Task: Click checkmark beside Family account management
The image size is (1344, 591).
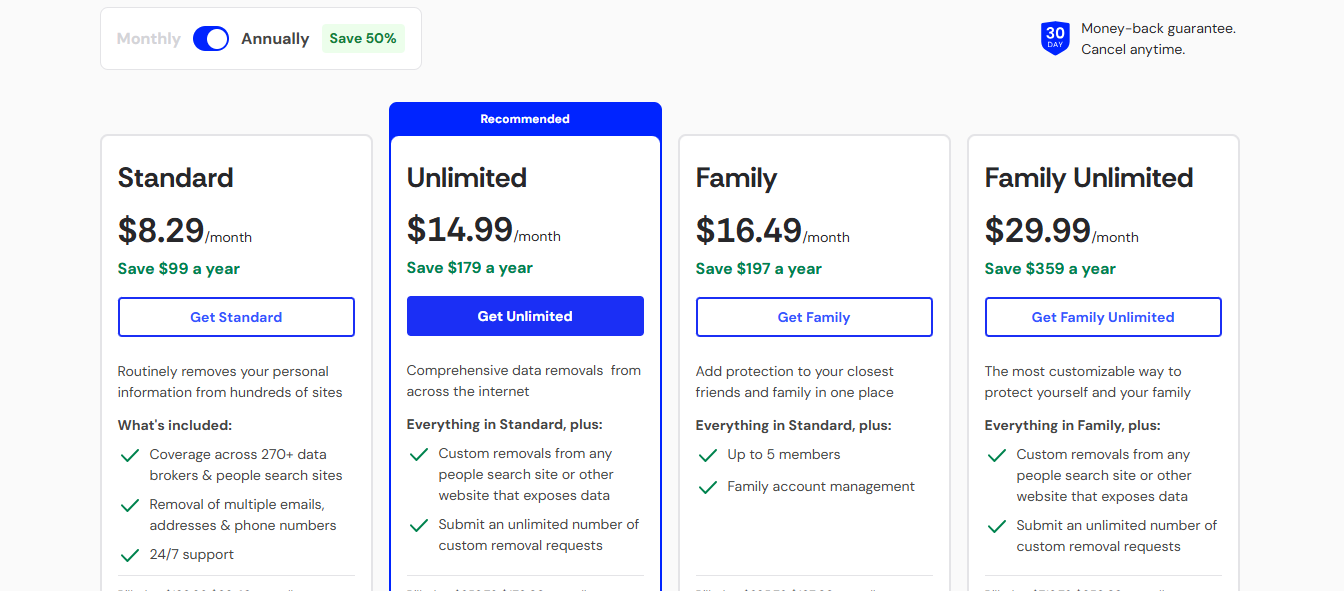Action: point(708,487)
